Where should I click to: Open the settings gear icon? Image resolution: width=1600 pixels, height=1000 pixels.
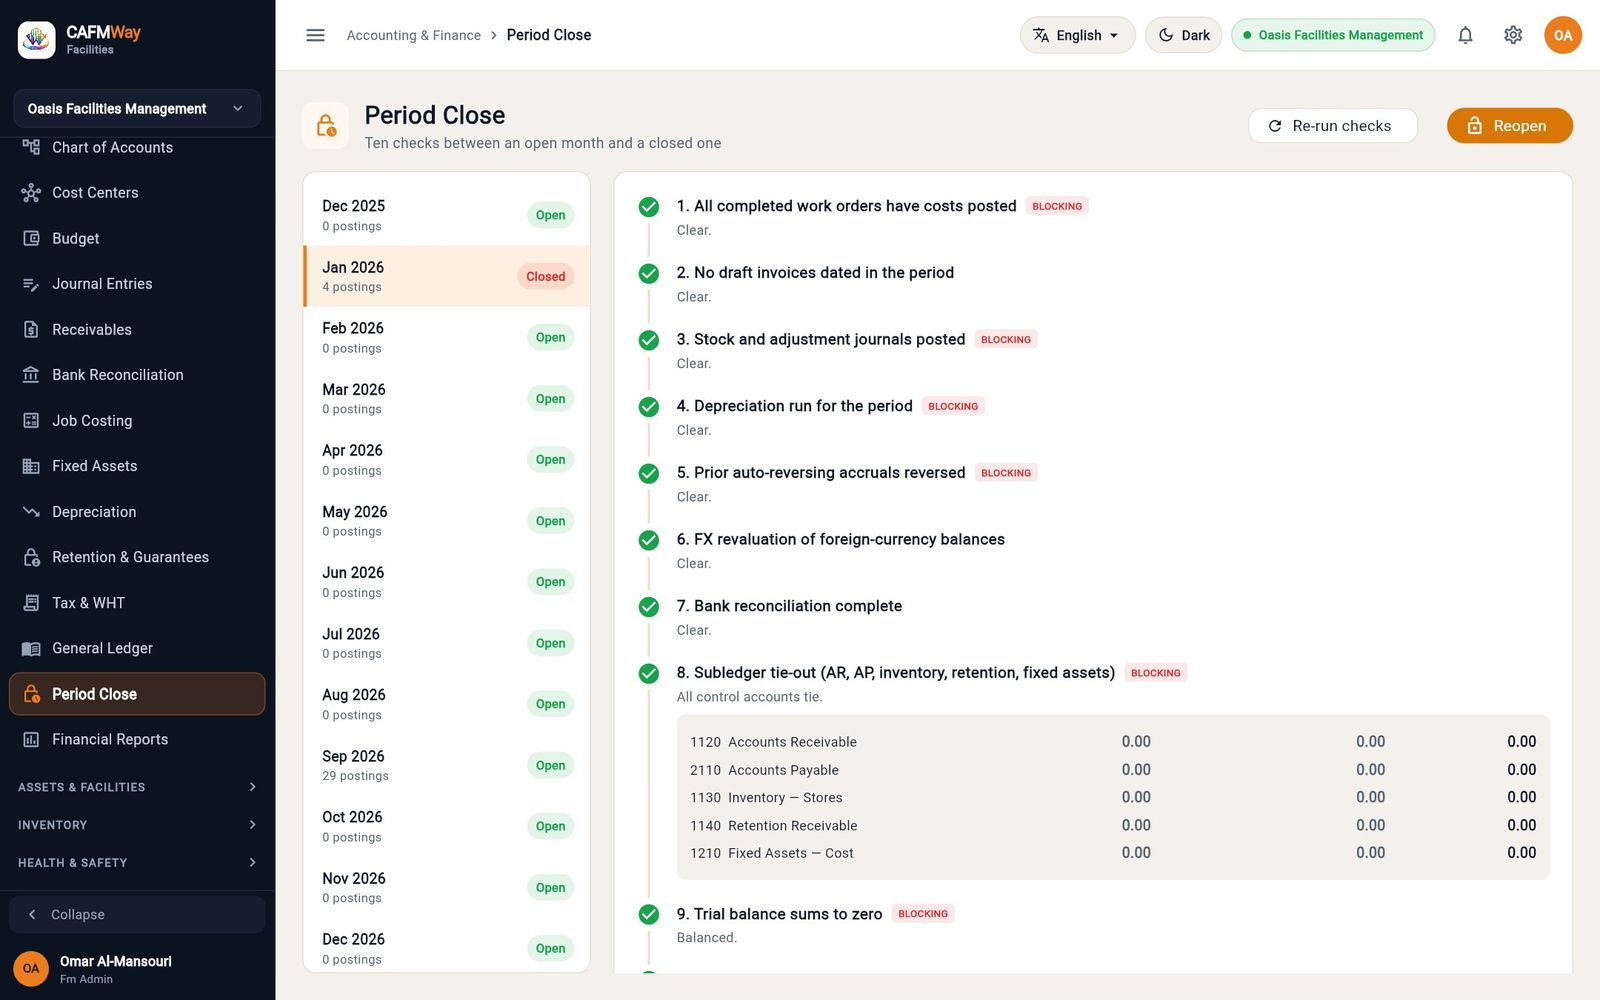click(1513, 35)
